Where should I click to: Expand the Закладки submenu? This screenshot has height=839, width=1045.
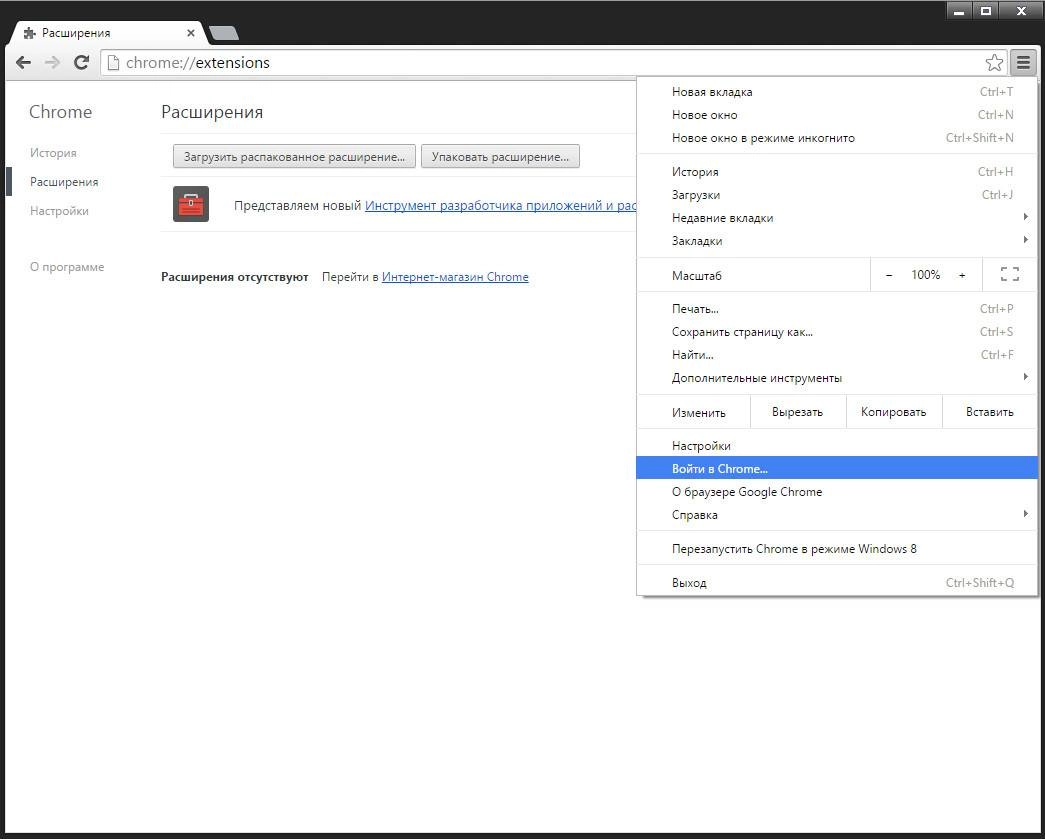pyautogui.click(x=837, y=241)
